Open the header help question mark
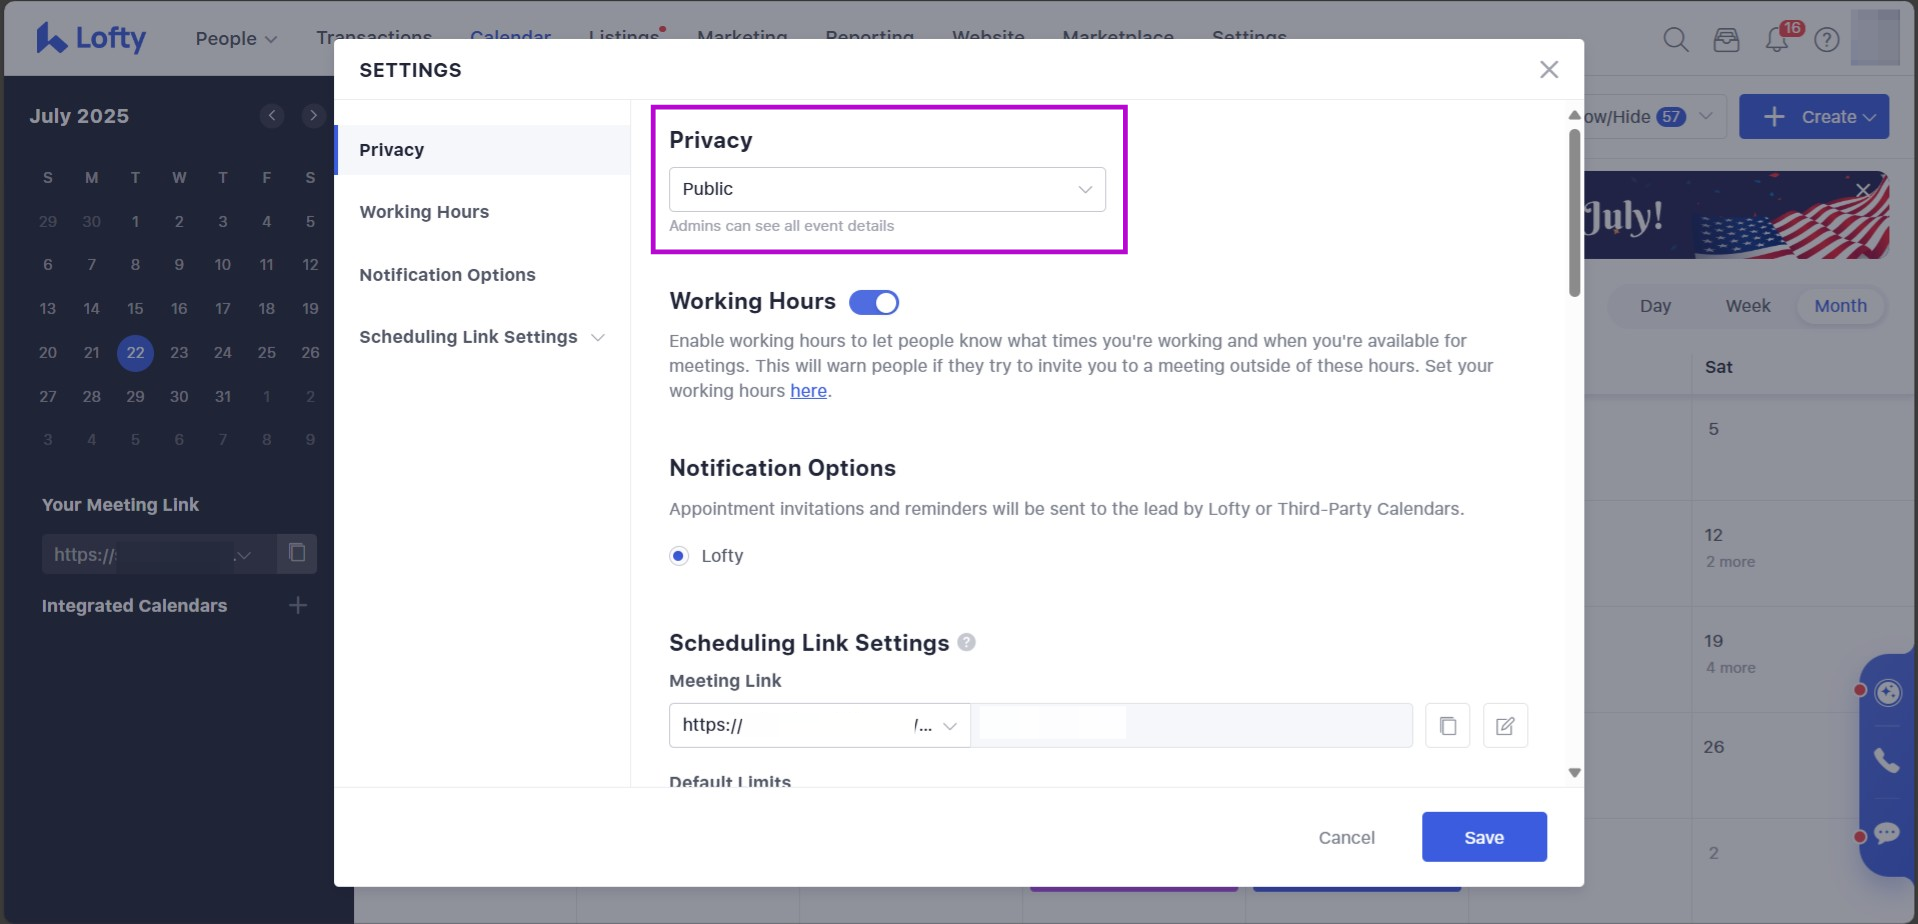 (1827, 40)
